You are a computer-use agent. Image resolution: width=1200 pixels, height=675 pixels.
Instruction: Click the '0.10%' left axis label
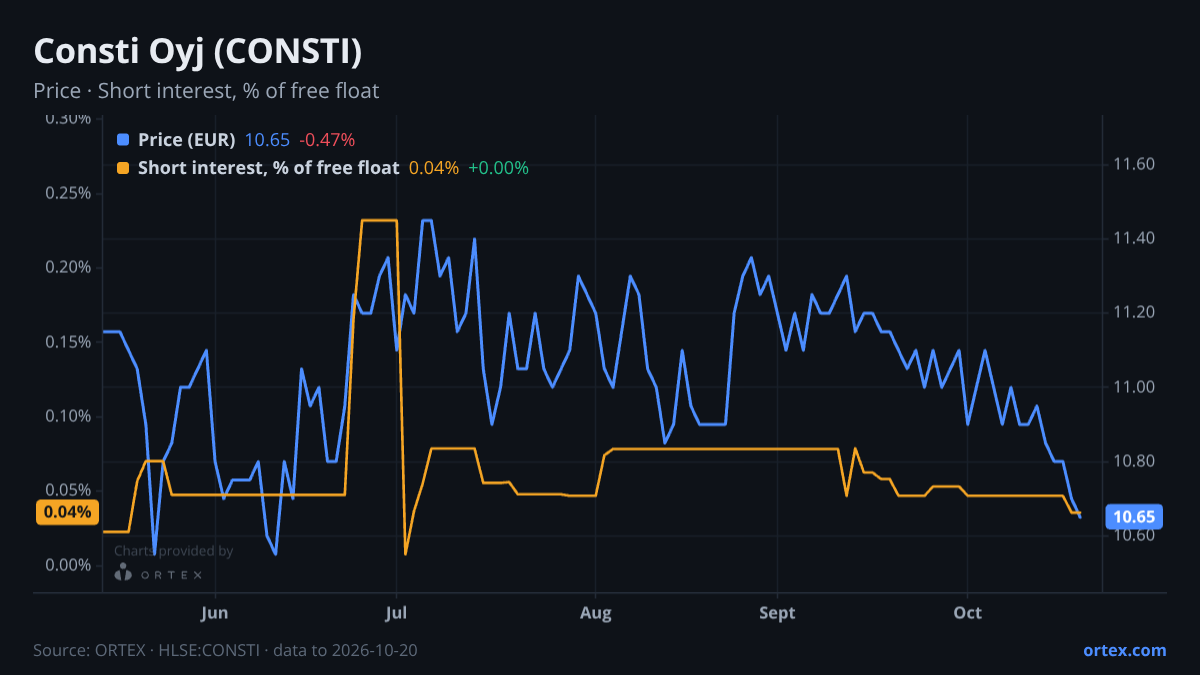pos(69,416)
